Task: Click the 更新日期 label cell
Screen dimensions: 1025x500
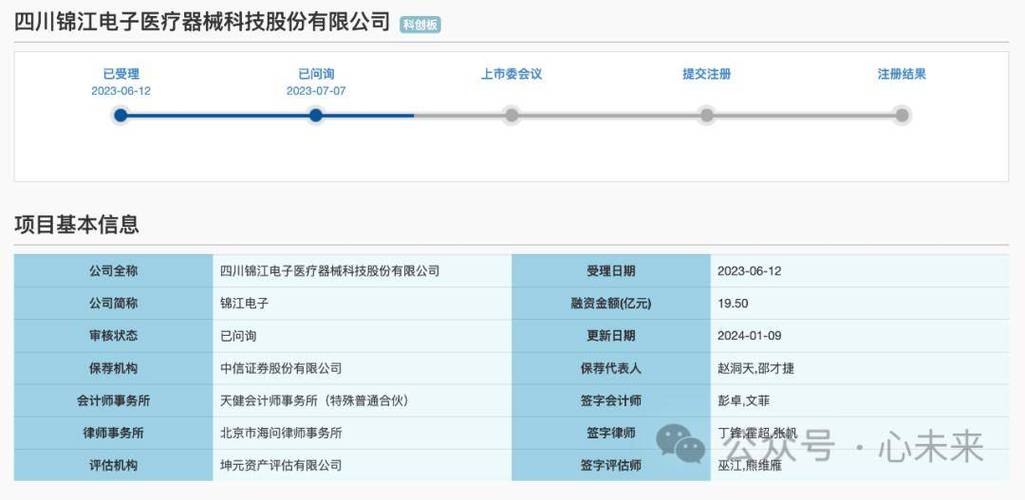Action: pos(611,336)
